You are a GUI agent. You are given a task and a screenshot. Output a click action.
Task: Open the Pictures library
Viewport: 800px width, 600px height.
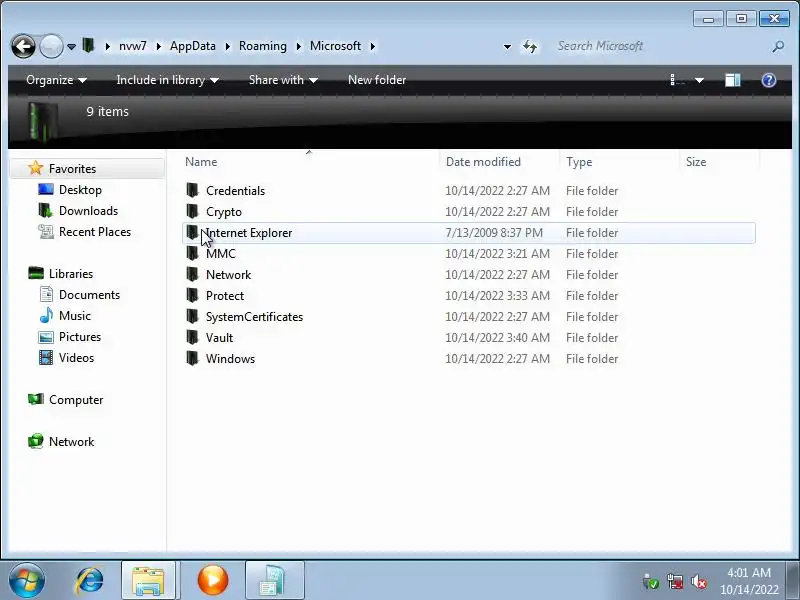80,337
